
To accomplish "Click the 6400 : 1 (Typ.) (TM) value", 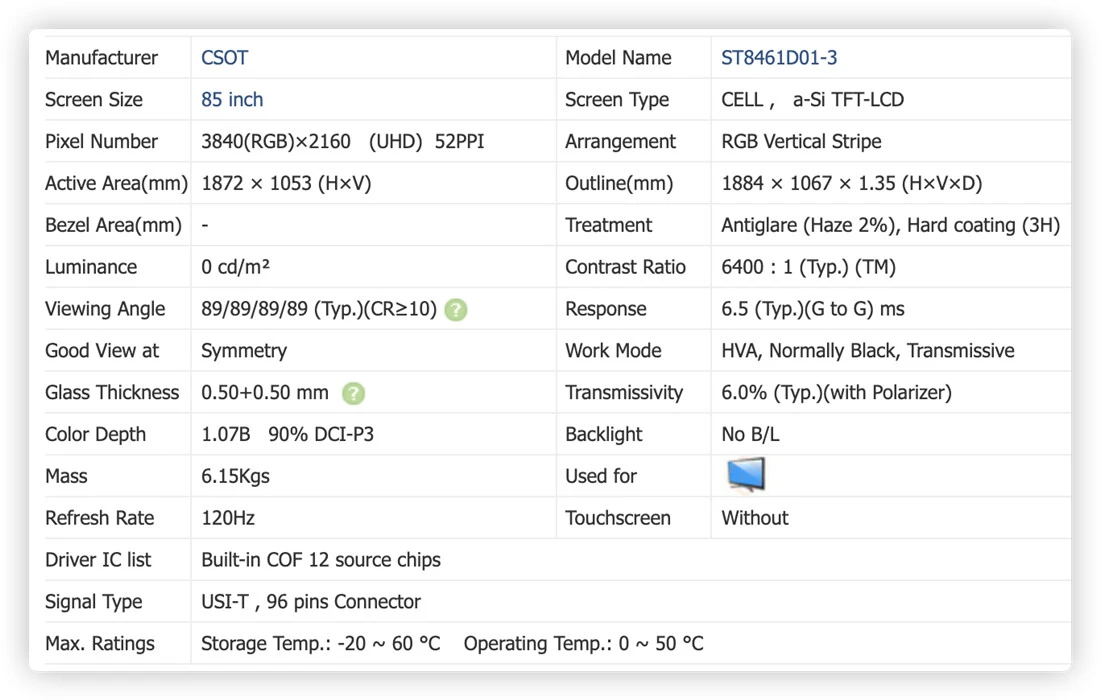I will [808, 267].
